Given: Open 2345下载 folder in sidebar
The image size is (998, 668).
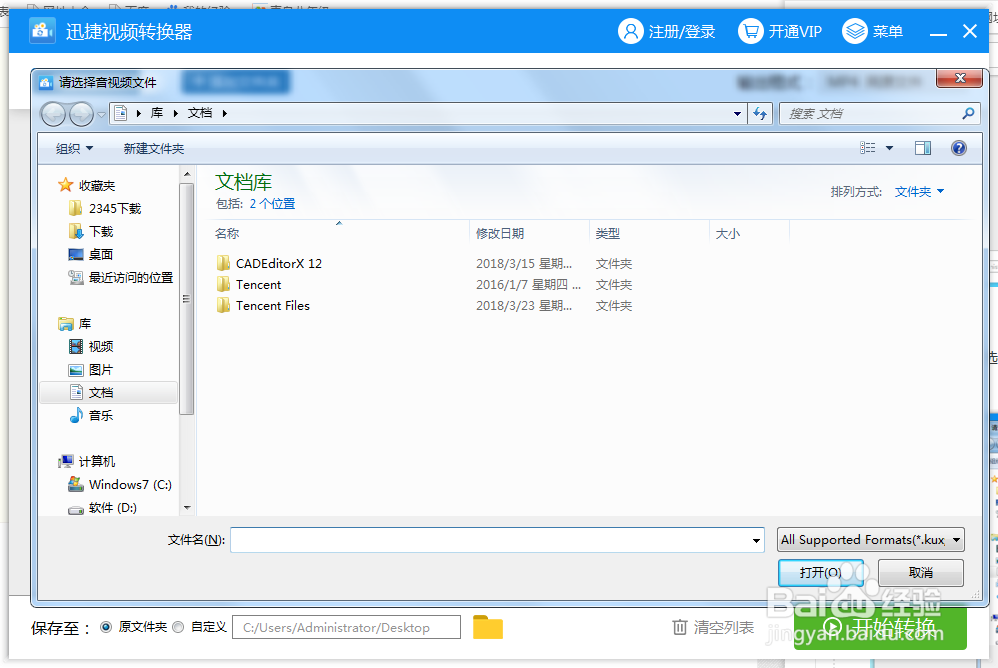Looking at the screenshot, I should coord(105,208).
